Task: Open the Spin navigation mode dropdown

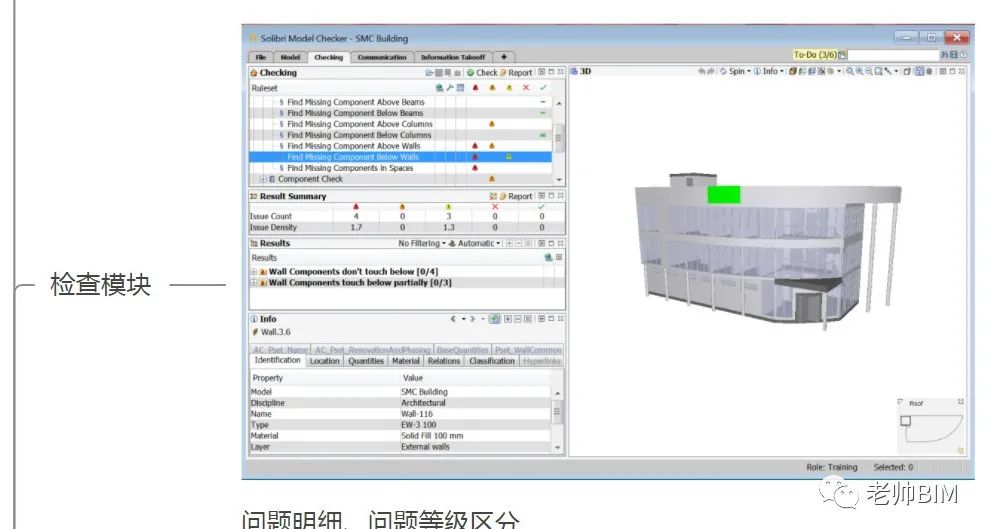Action: 735,71
